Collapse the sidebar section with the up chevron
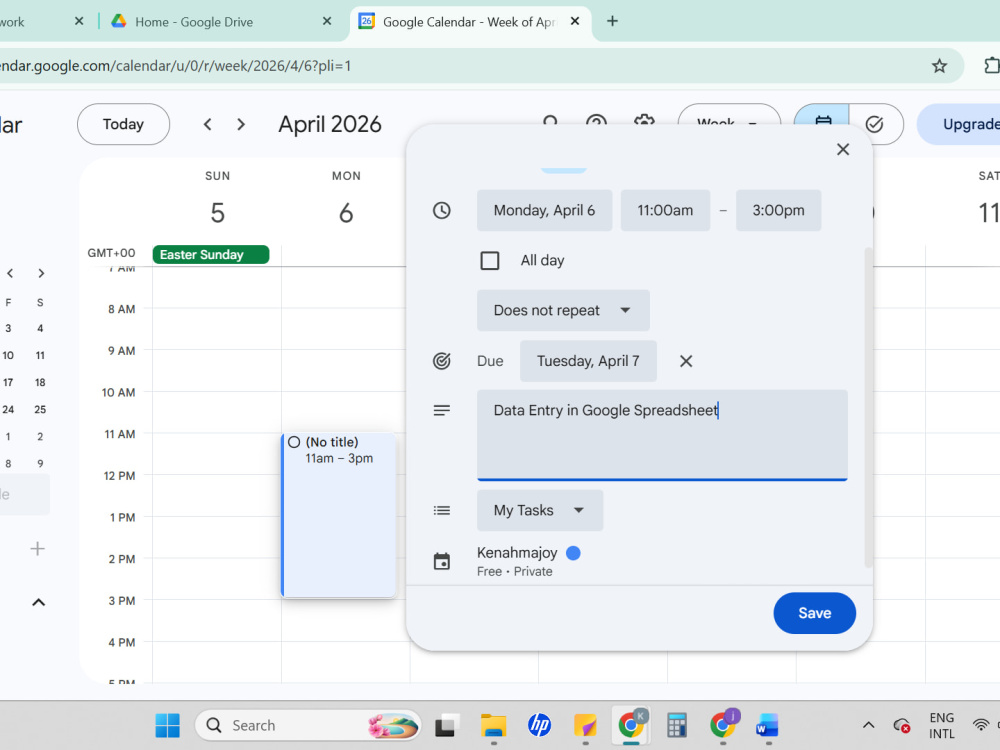The width and height of the screenshot is (1000, 750). [x=38, y=602]
